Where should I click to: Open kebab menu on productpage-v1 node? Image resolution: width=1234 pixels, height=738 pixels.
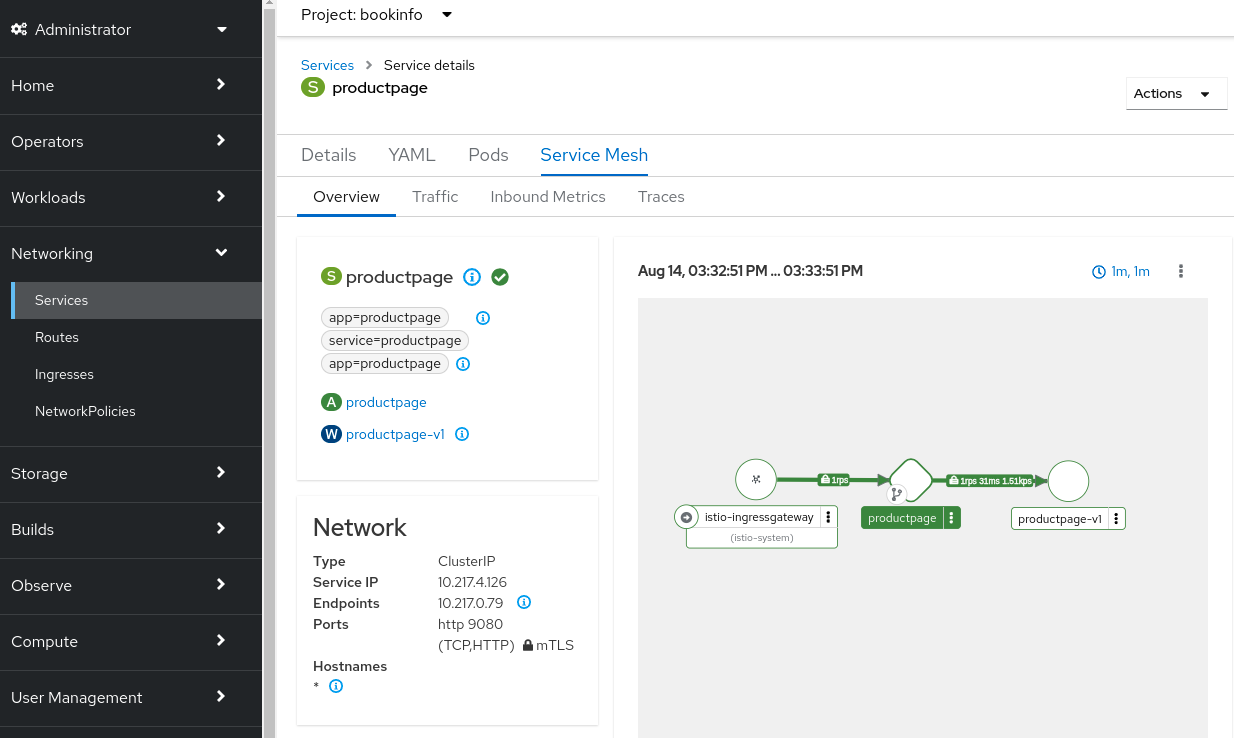(x=1116, y=518)
